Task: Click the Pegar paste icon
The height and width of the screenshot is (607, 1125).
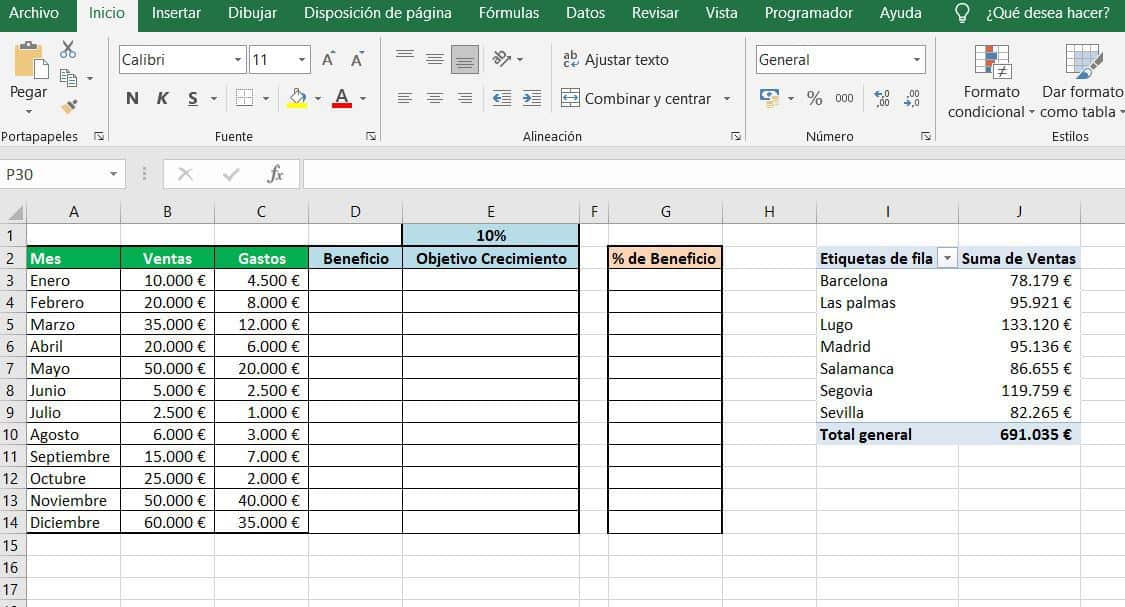Action: (x=29, y=60)
